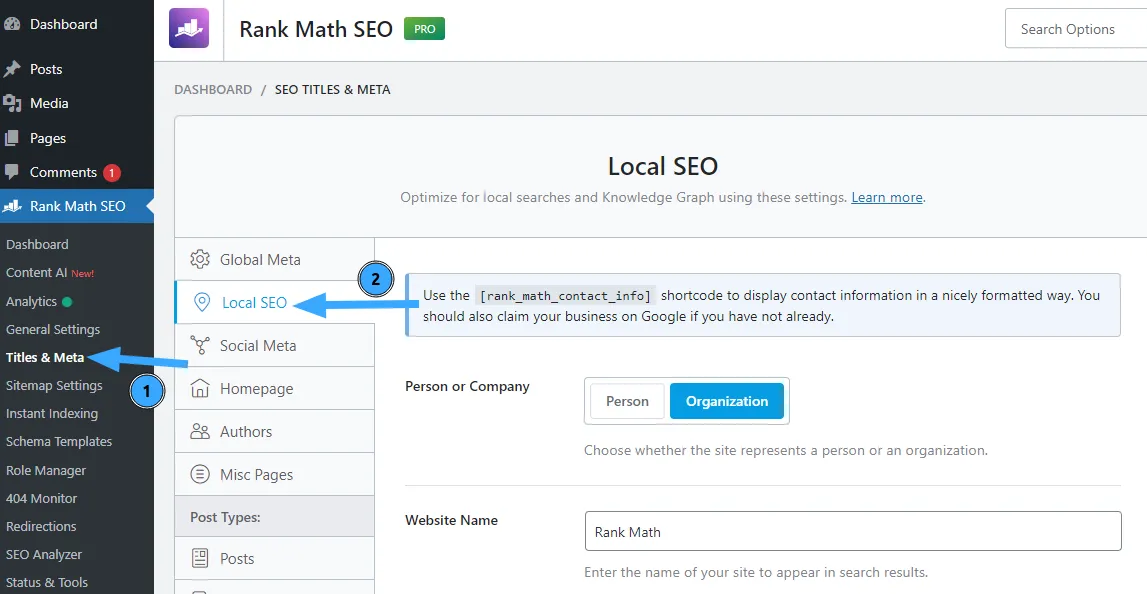Click the Homepage house icon
Image resolution: width=1147 pixels, height=594 pixels.
(x=200, y=388)
